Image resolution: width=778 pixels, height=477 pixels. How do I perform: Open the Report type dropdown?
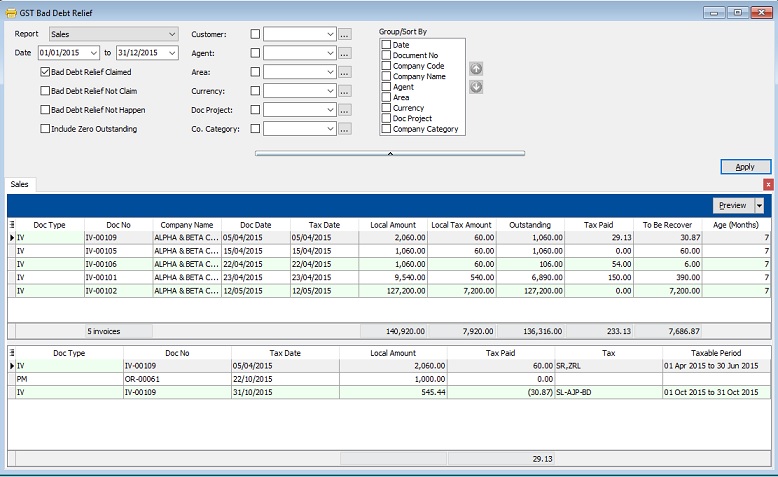click(x=171, y=34)
